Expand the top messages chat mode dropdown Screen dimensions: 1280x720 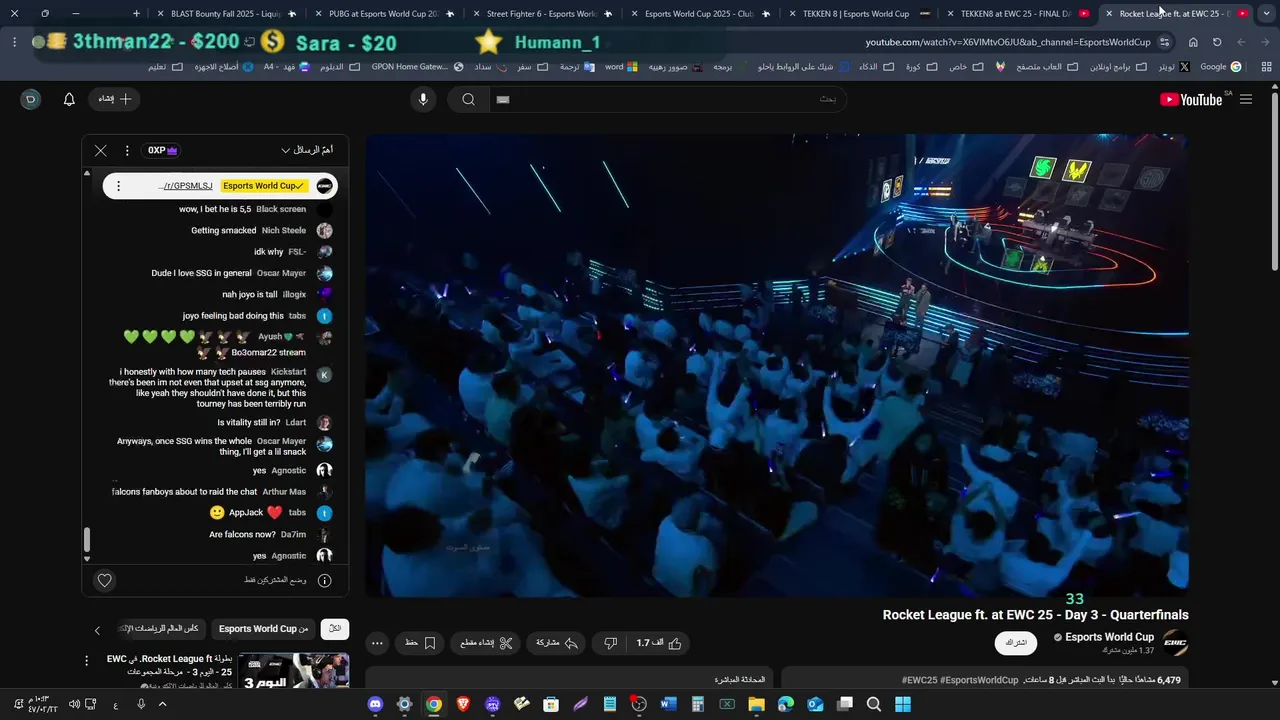point(307,150)
